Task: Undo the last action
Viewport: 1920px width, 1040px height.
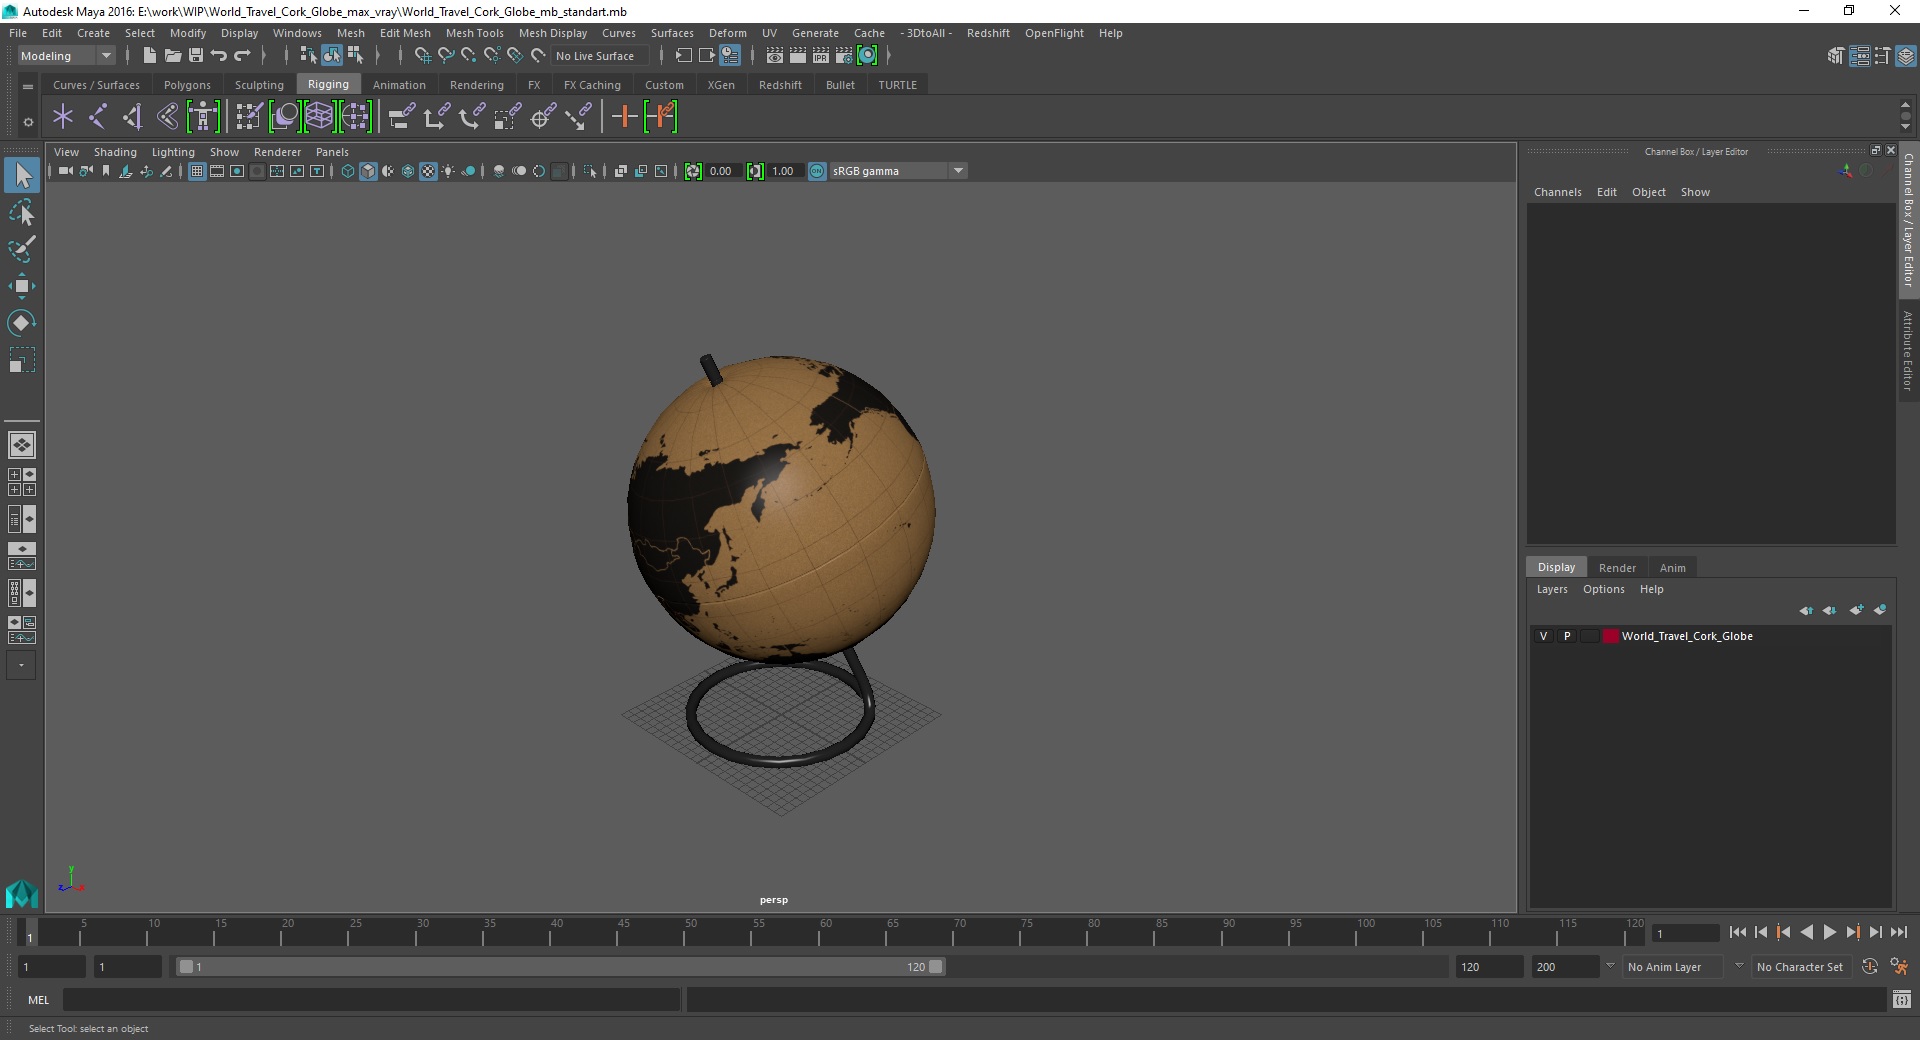Action: [x=218, y=56]
